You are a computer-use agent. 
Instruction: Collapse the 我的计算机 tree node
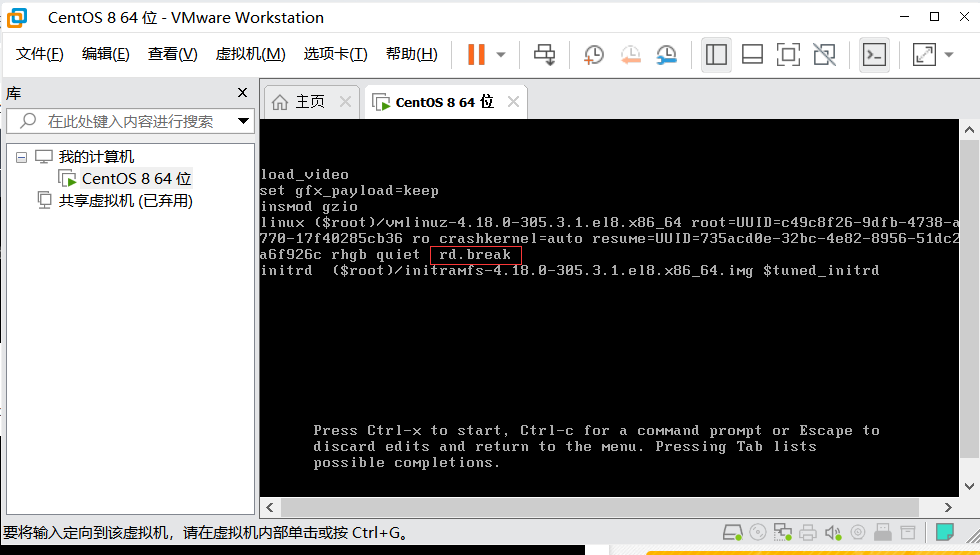(x=21, y=157)
